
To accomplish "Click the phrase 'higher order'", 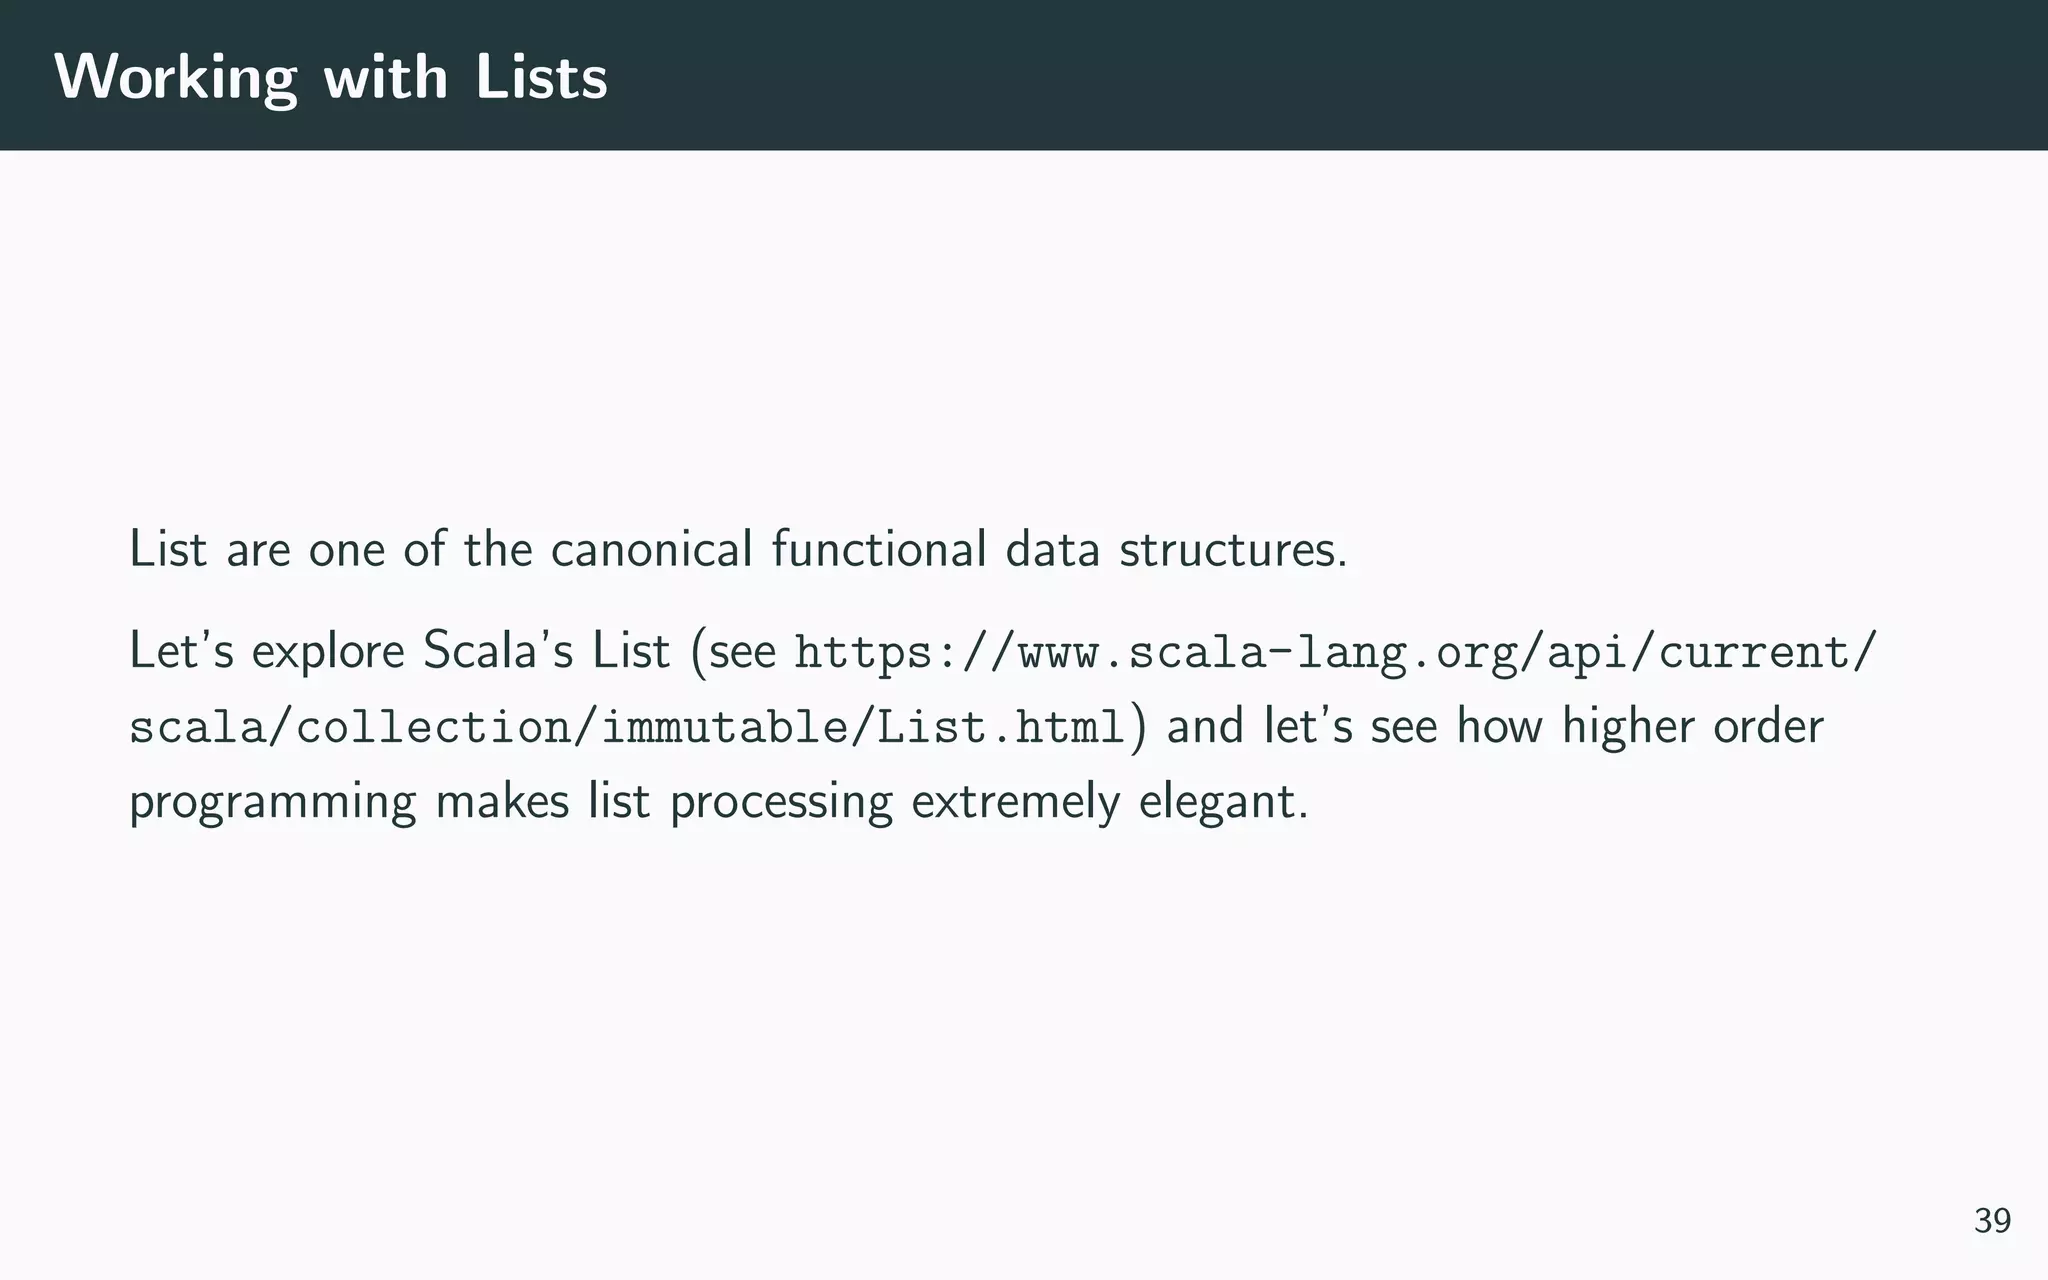I will [x=1692, y=726].
